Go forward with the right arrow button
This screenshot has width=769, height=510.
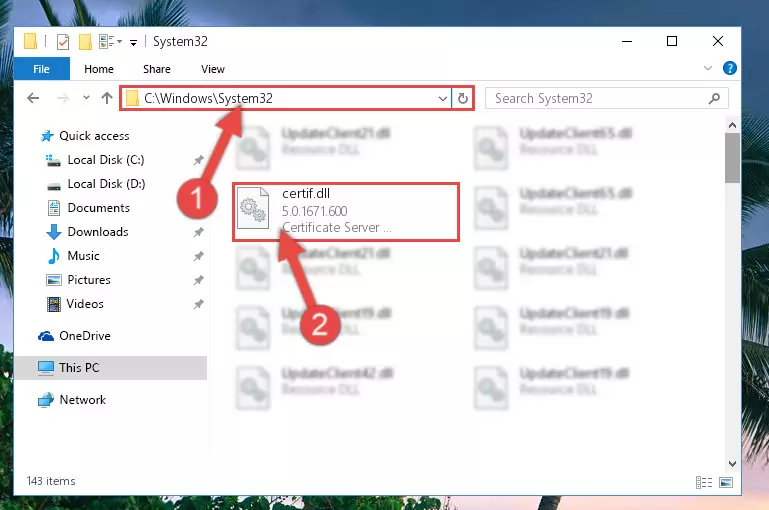click(63, 98)
